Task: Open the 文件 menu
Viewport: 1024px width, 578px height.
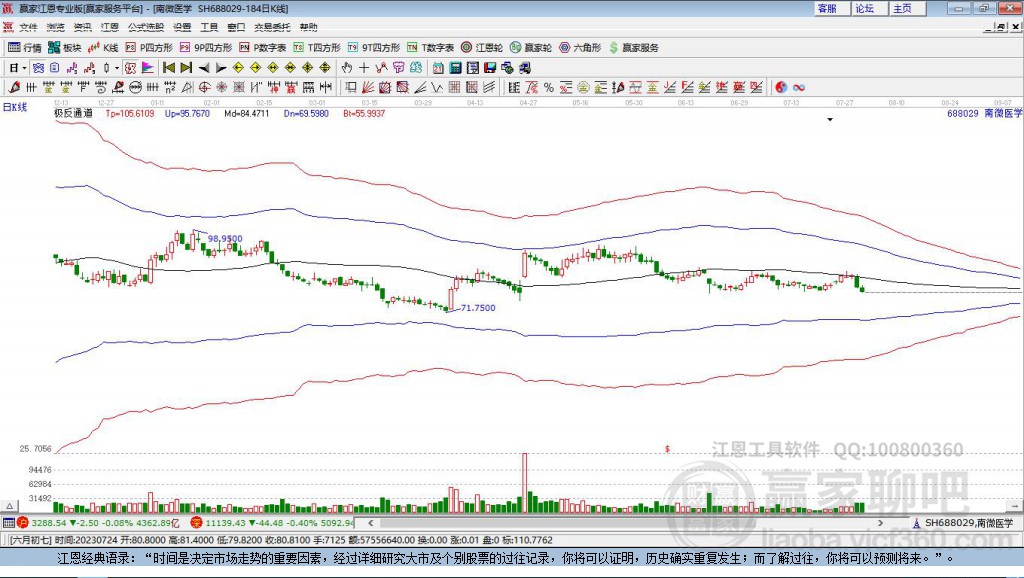Action: point(28,27)
